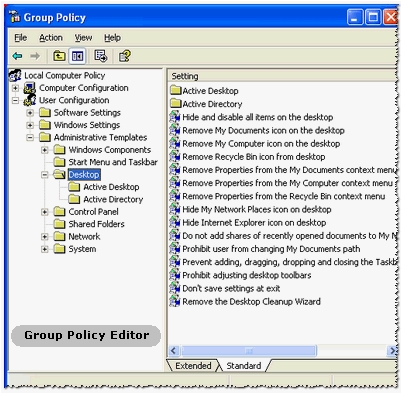
Task: Collapse the User Configuration node
Action: coord(15,100)
